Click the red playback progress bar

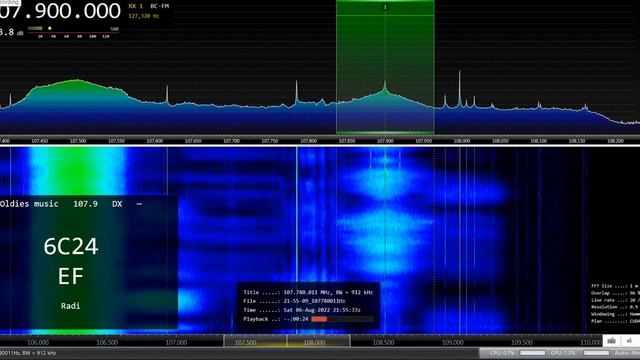click(319, 319)
